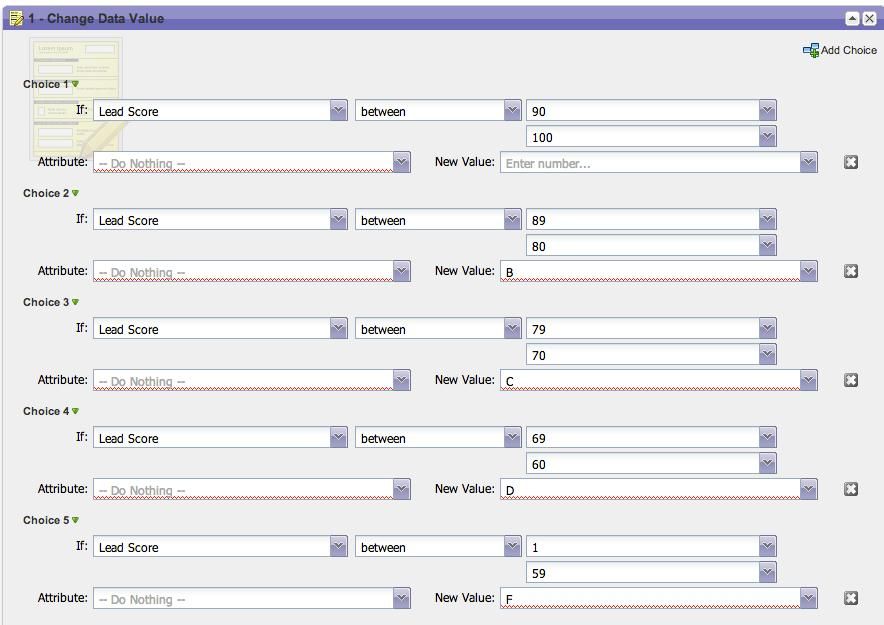Collapse the flow step with the up arrow
The image size is (884, 625).
(852, 19)
